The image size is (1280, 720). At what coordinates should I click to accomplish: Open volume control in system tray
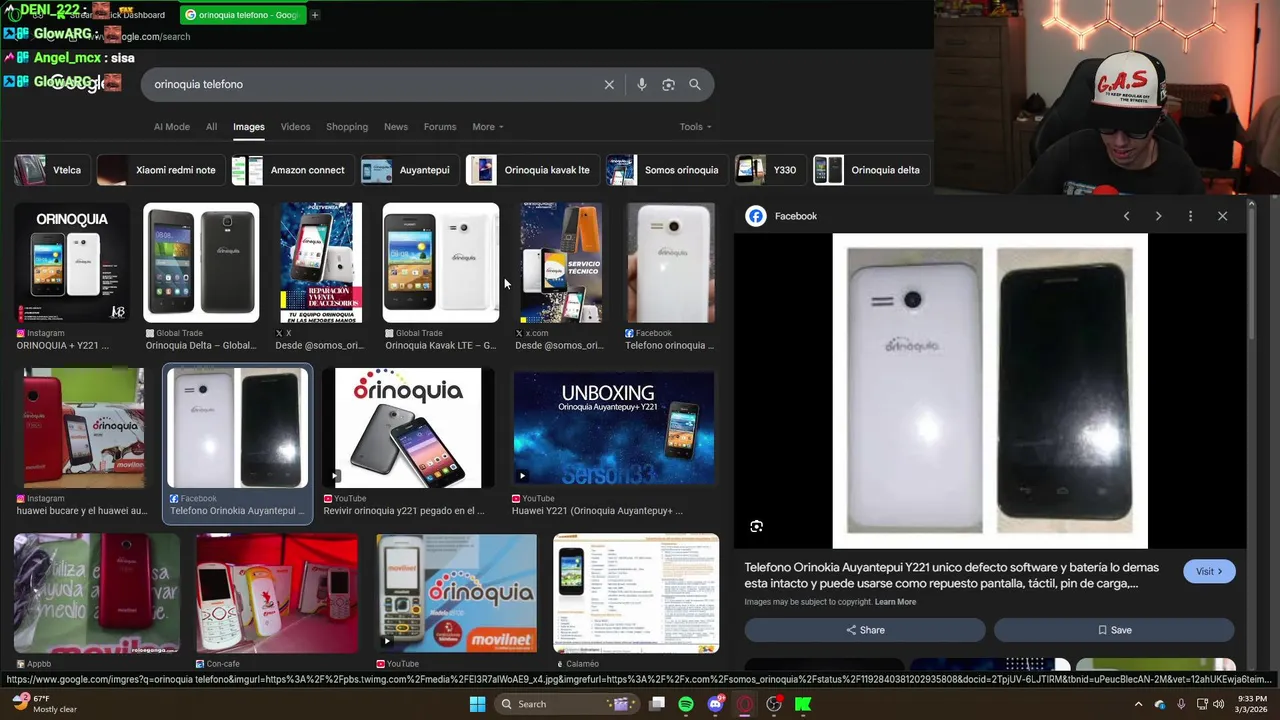click(x=1218, y=704)
